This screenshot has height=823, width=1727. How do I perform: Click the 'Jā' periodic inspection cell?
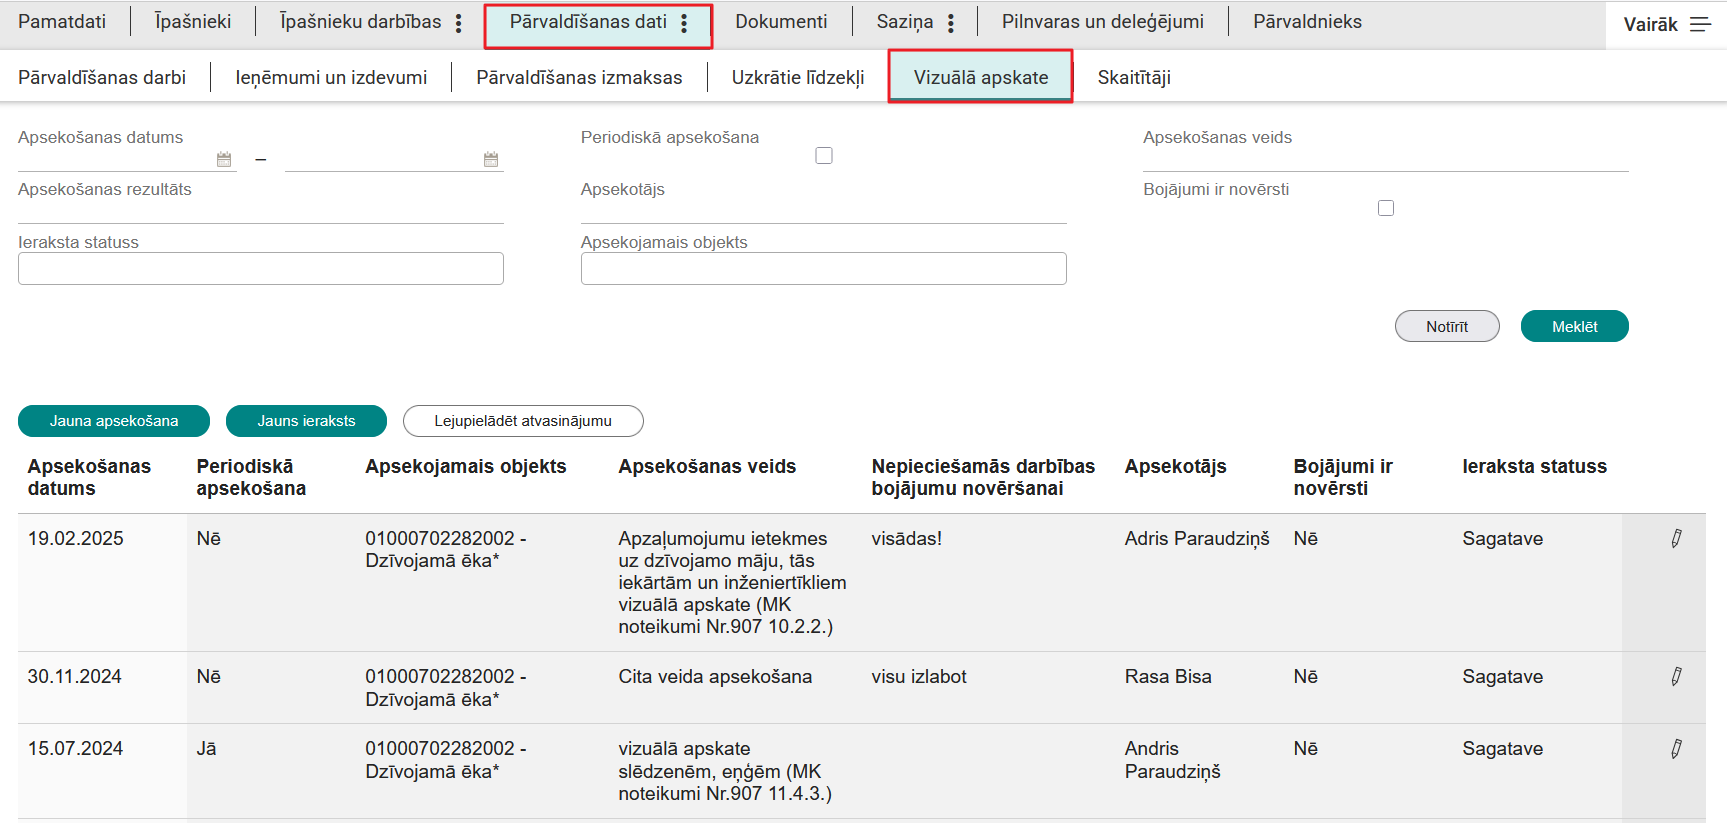(206, 749)
